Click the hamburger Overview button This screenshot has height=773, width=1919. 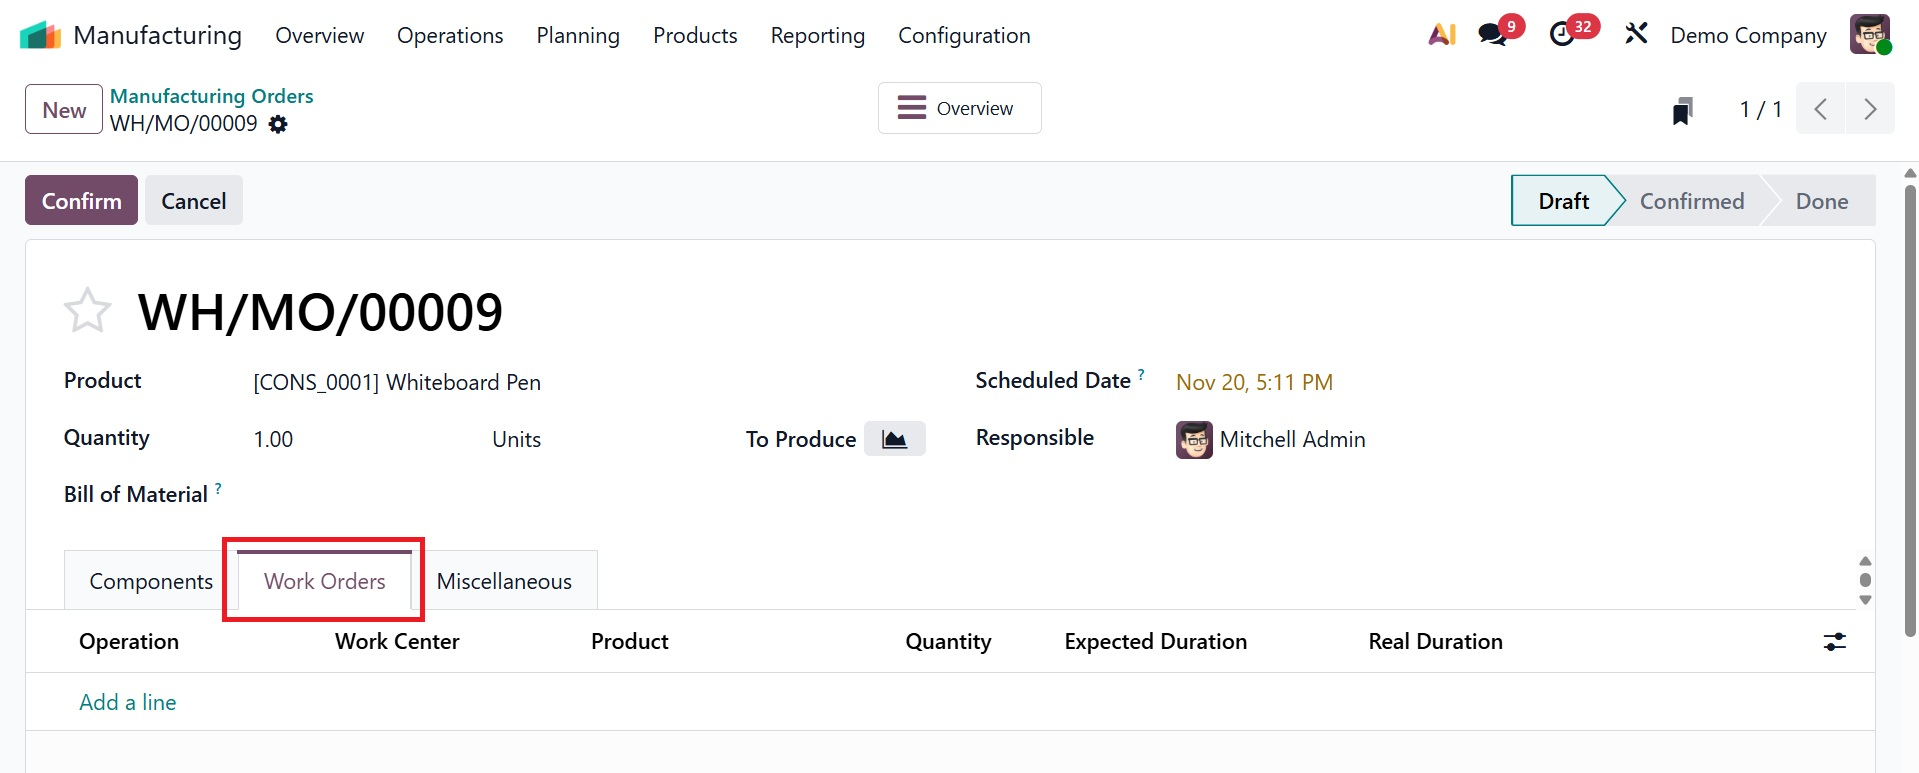(958, 108)
